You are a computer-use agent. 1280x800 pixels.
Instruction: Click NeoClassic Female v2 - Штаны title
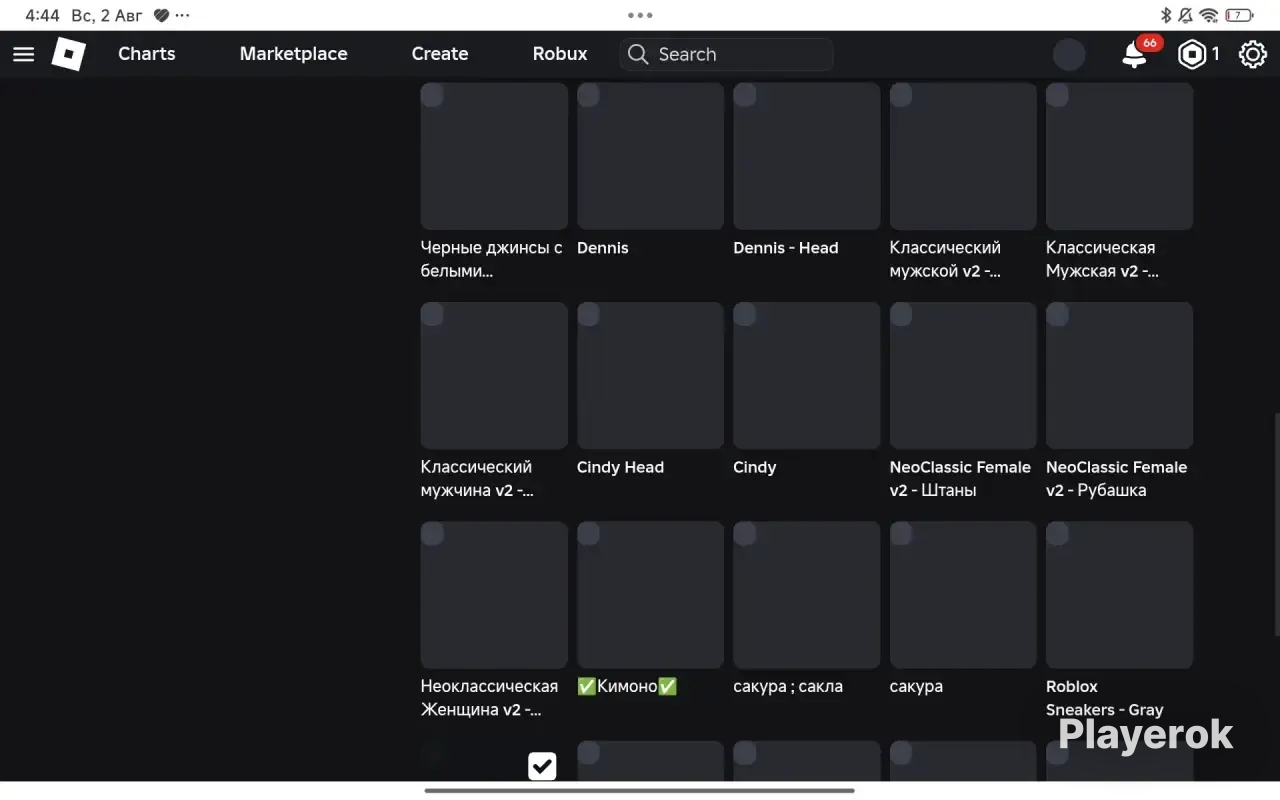(x=960, y=479)
